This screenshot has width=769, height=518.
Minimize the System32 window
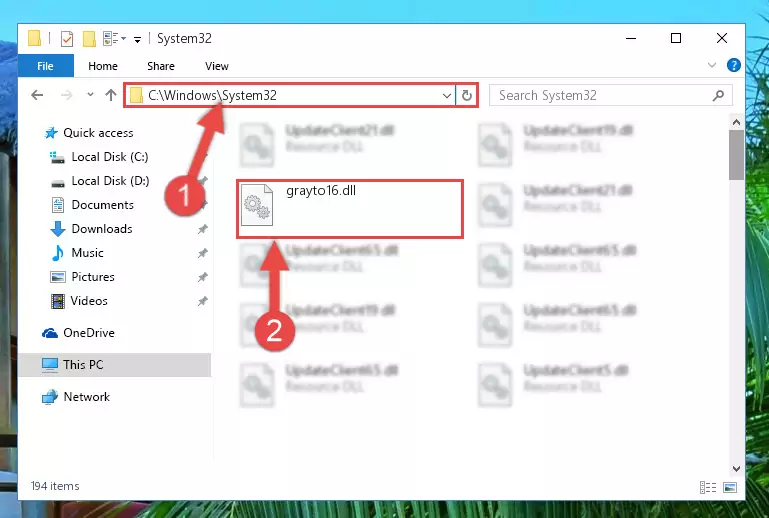(631, 38)
